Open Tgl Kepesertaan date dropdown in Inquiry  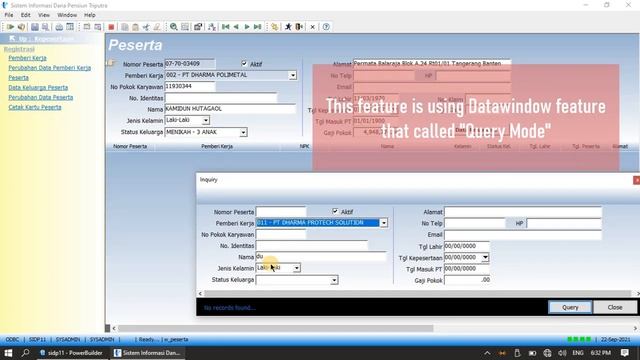pos(485,258)
